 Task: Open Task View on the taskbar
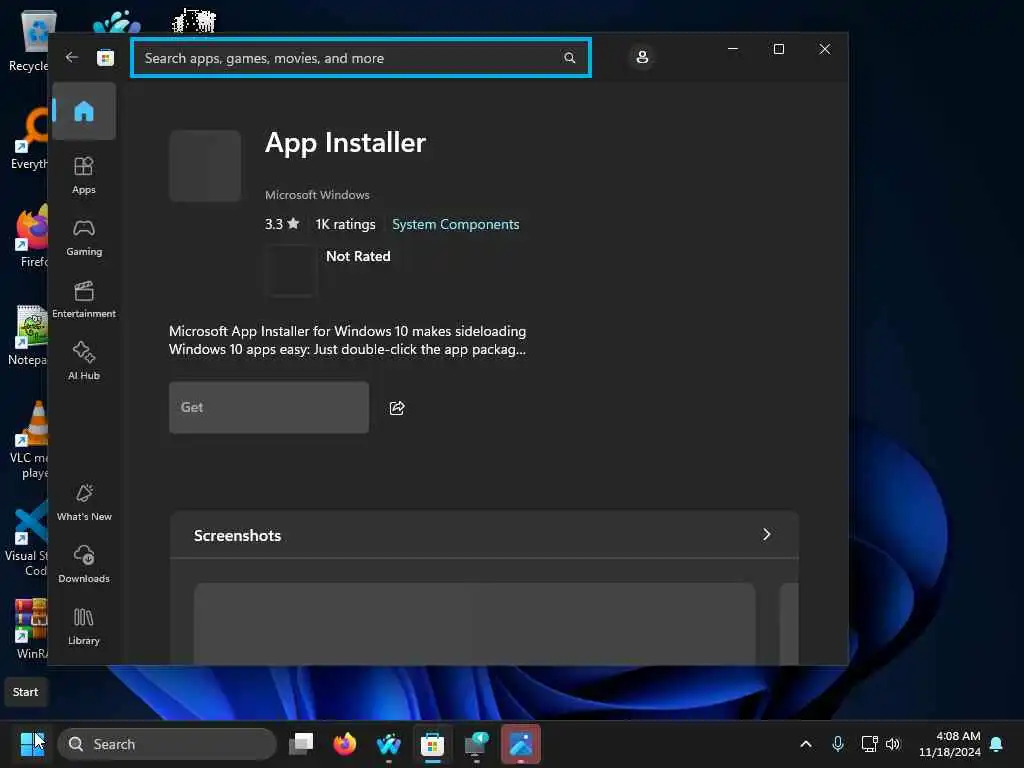301,744
